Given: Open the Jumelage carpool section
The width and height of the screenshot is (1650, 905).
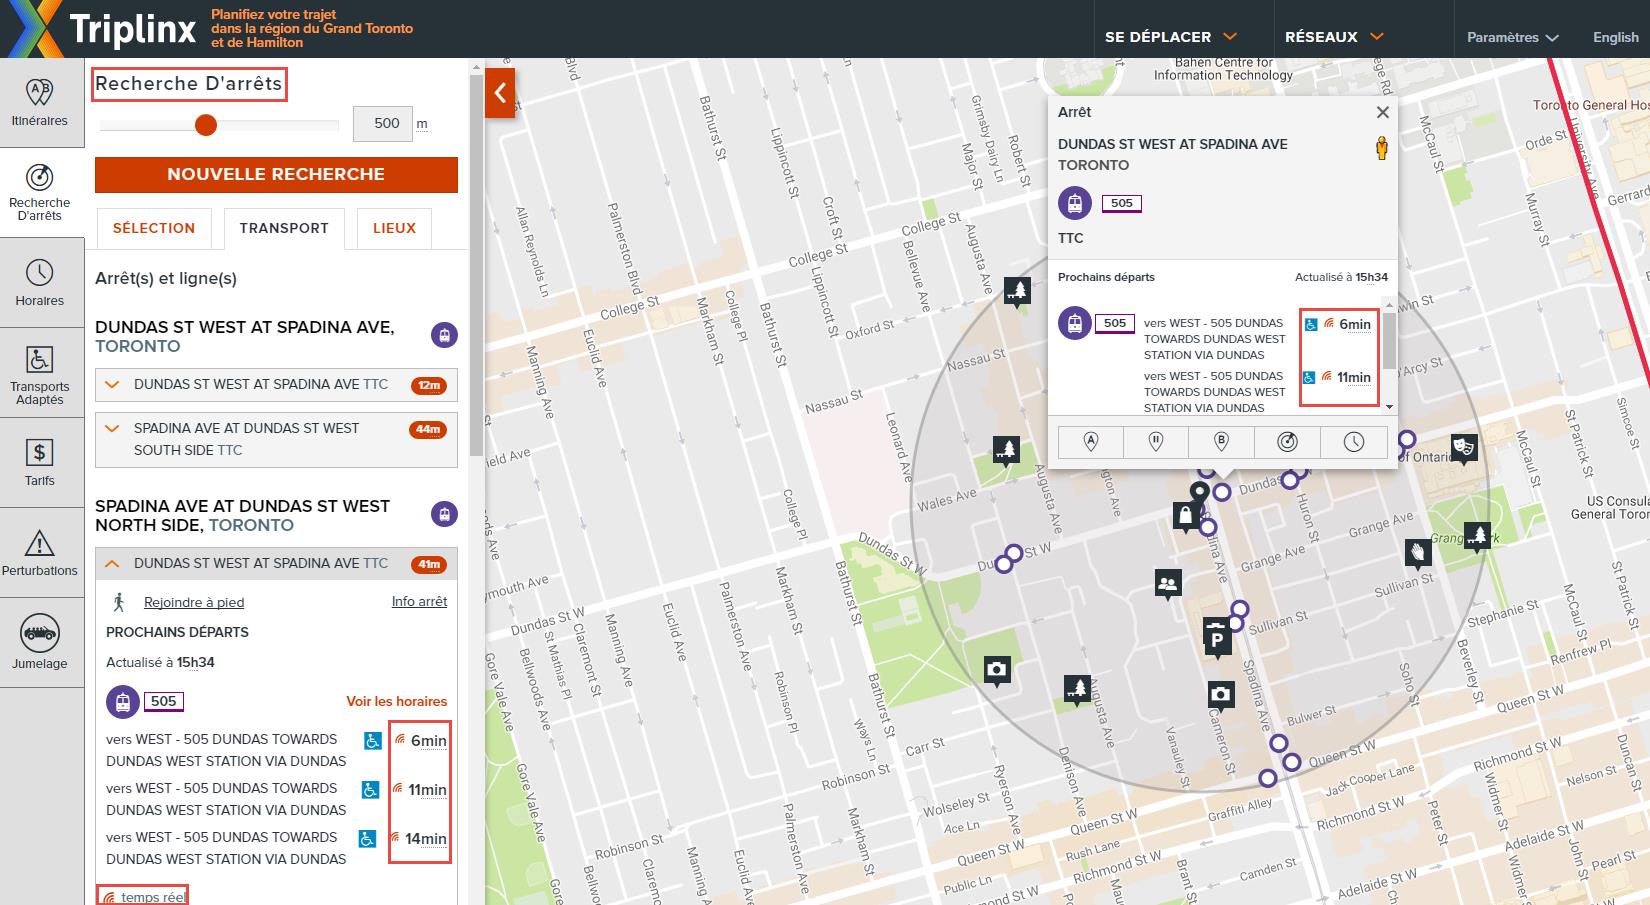Looking at the screenshot, I should pos(40,643).
